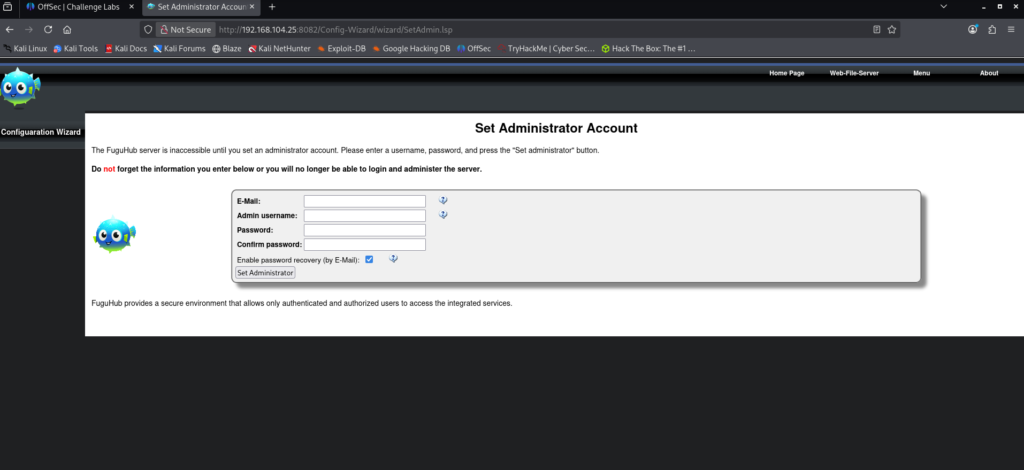This screenshot has height=470, width=1024.
Task: Go to browser home page icon
Action: coord(67,30)
